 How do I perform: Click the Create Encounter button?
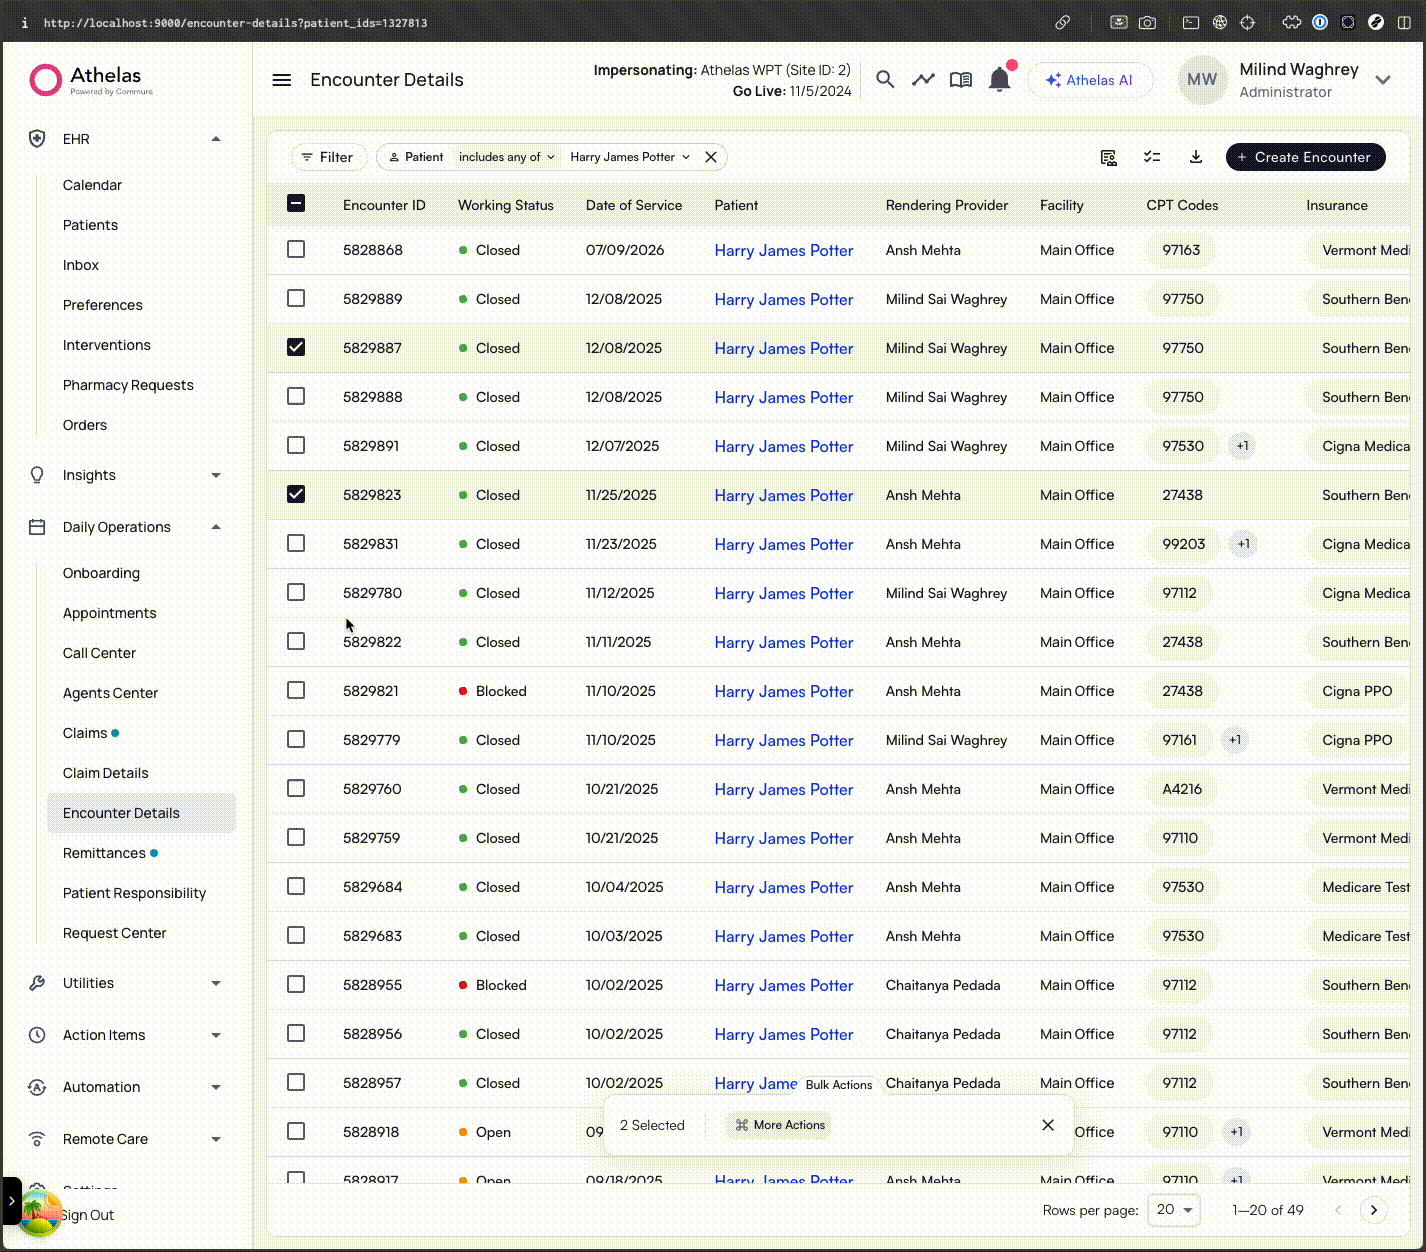pyautogui.click(x=1305, y=157)
